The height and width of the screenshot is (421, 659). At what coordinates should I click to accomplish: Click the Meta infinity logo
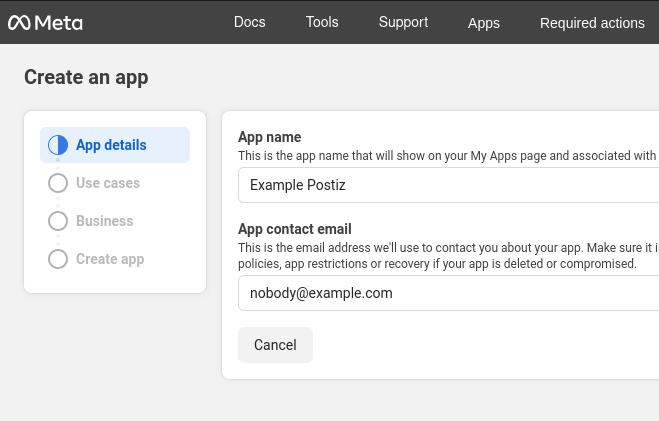[x=19, y=22]
